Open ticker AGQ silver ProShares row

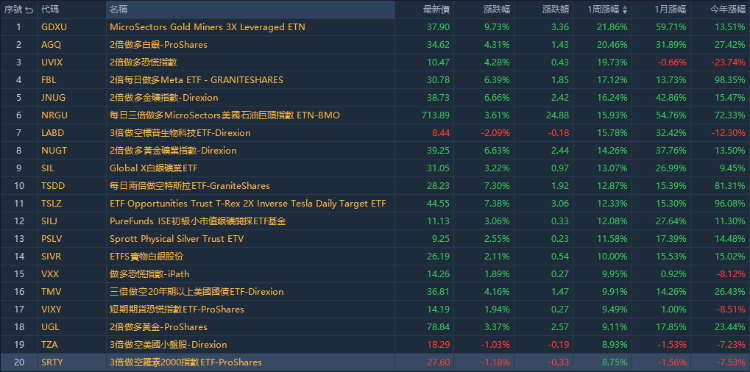[375, 44]
